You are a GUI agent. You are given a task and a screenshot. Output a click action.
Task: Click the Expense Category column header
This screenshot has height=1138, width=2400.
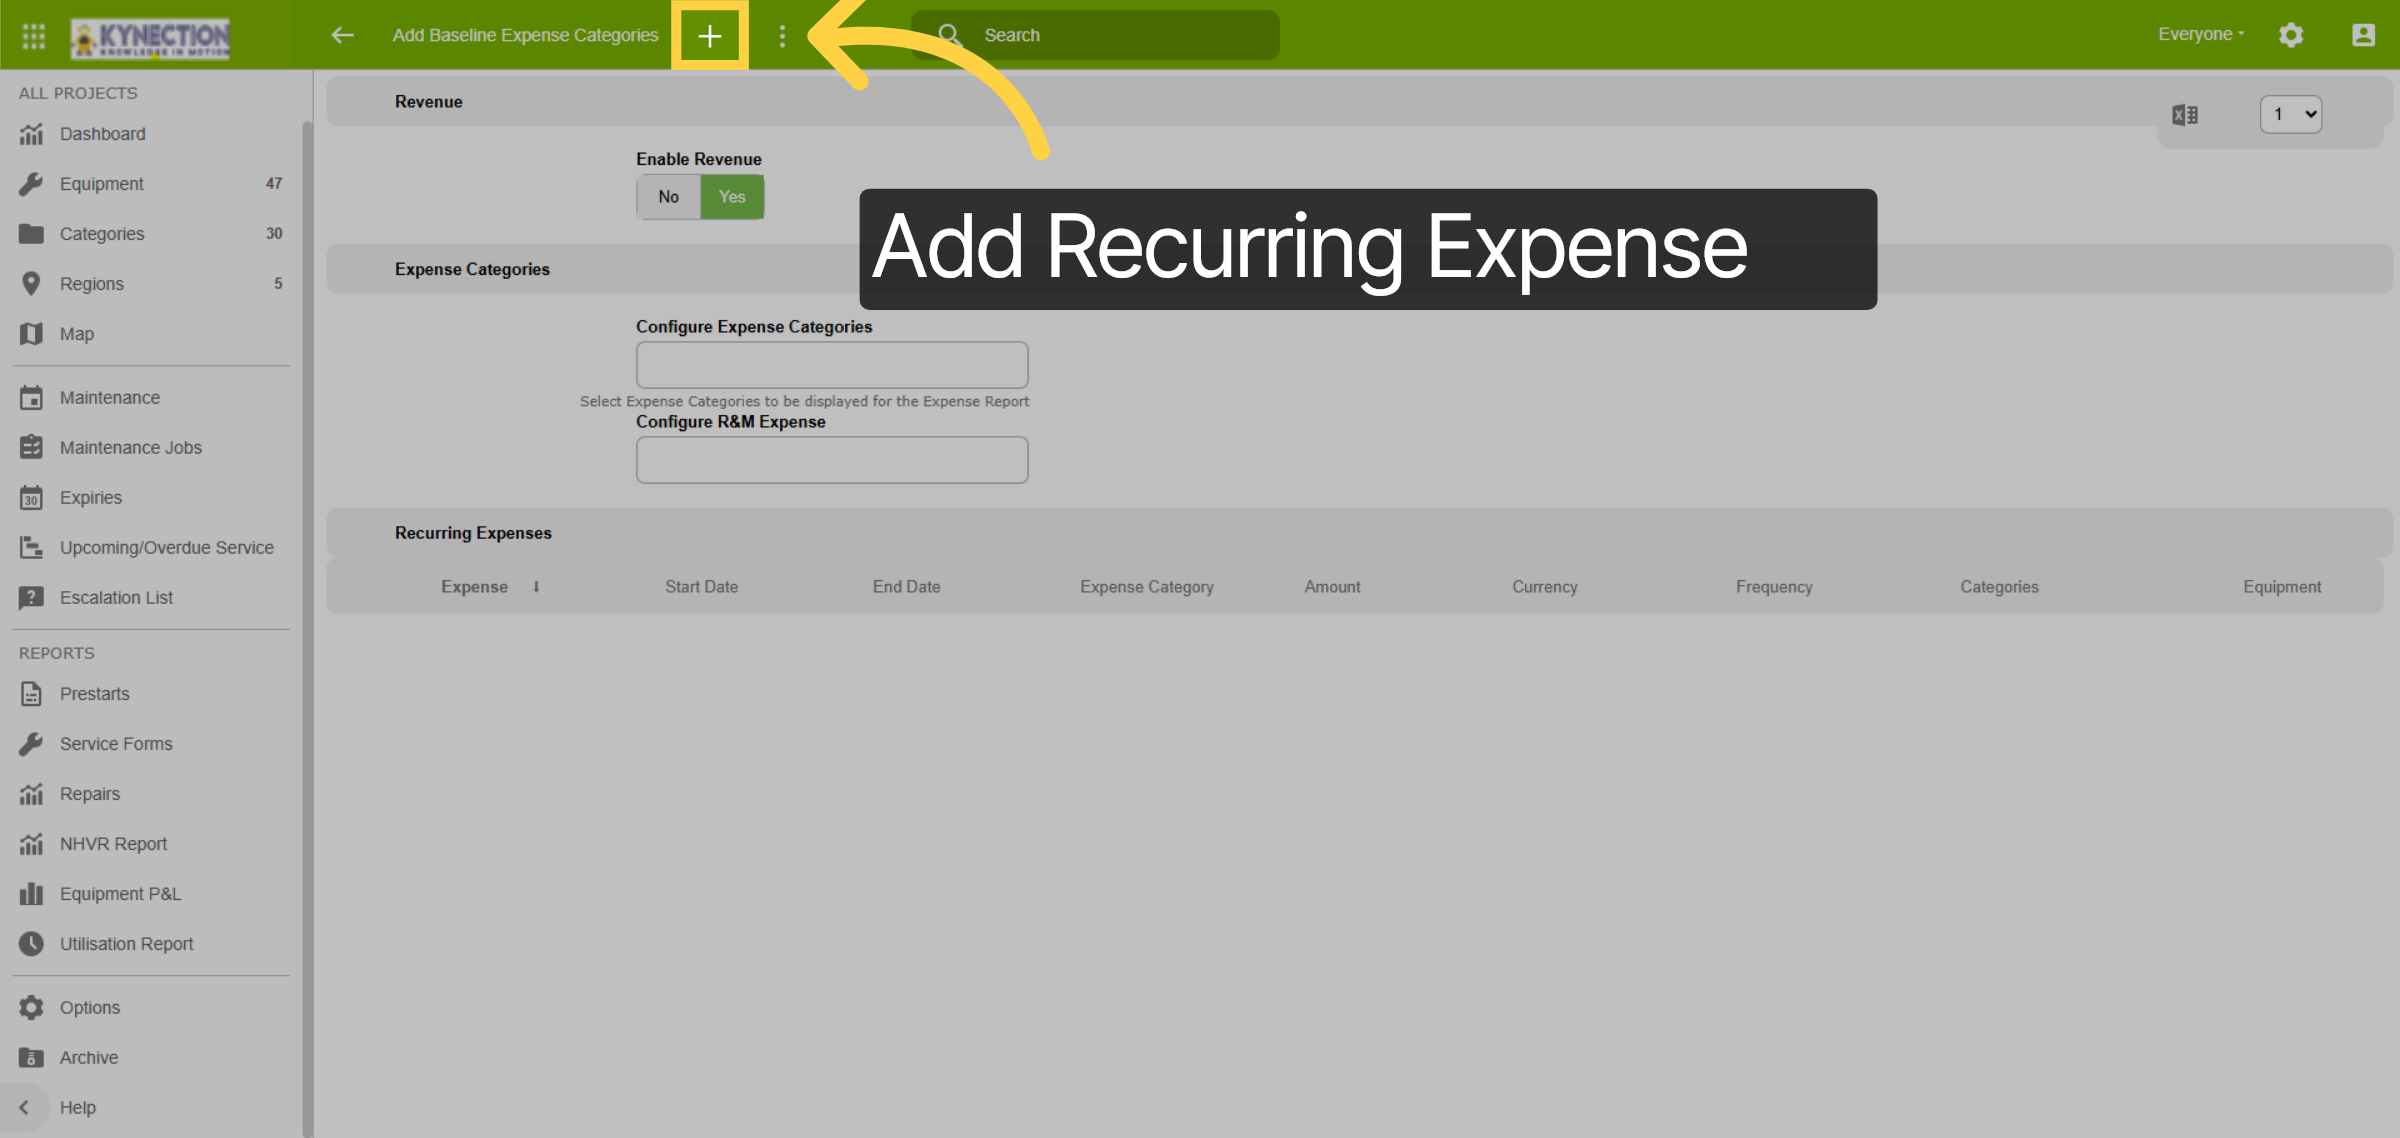point(1147,588)
